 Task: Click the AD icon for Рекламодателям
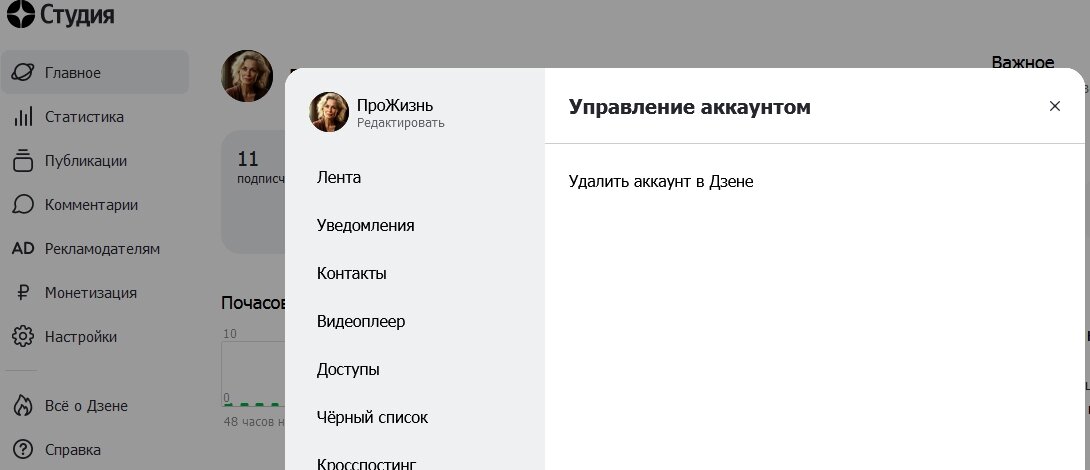(x=23, y=248)
